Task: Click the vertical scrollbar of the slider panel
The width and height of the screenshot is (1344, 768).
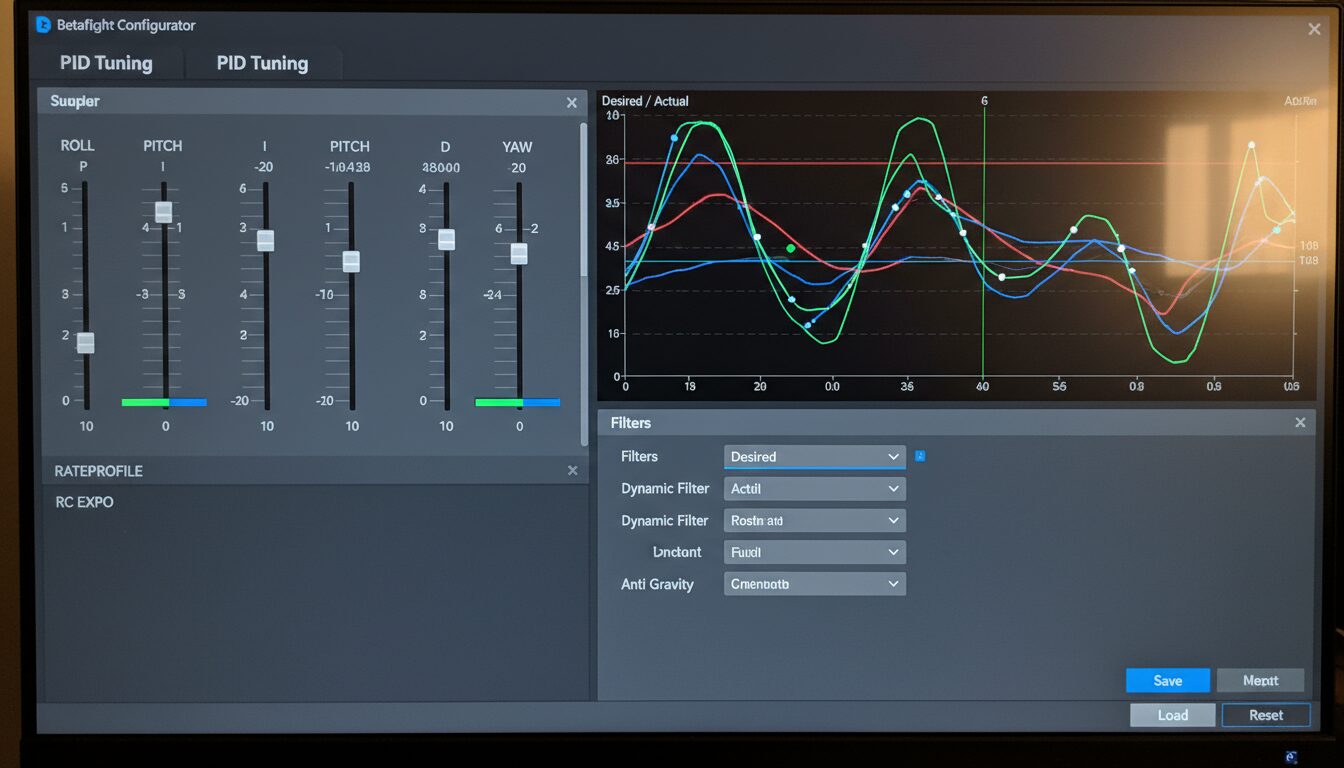Action: click(584, 200)
